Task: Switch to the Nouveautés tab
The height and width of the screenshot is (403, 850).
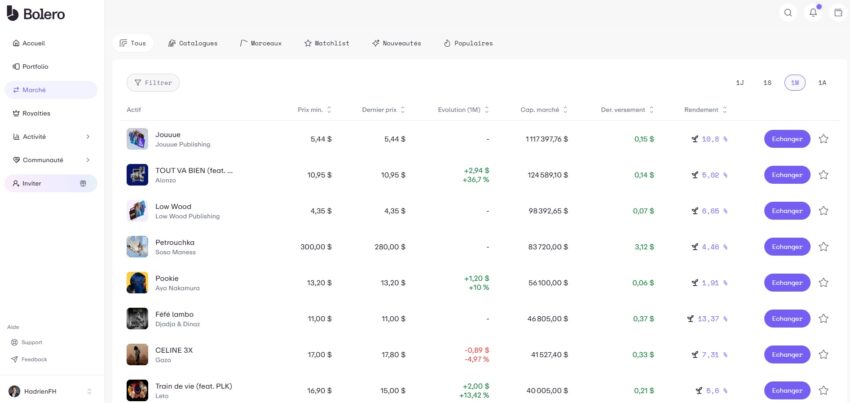Action: [x=396, y=43]
